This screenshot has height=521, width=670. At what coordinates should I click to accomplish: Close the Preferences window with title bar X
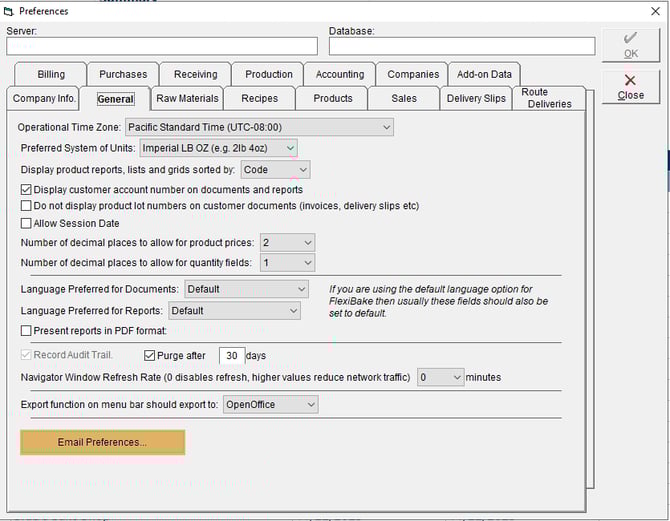click(x=655, y=11)
